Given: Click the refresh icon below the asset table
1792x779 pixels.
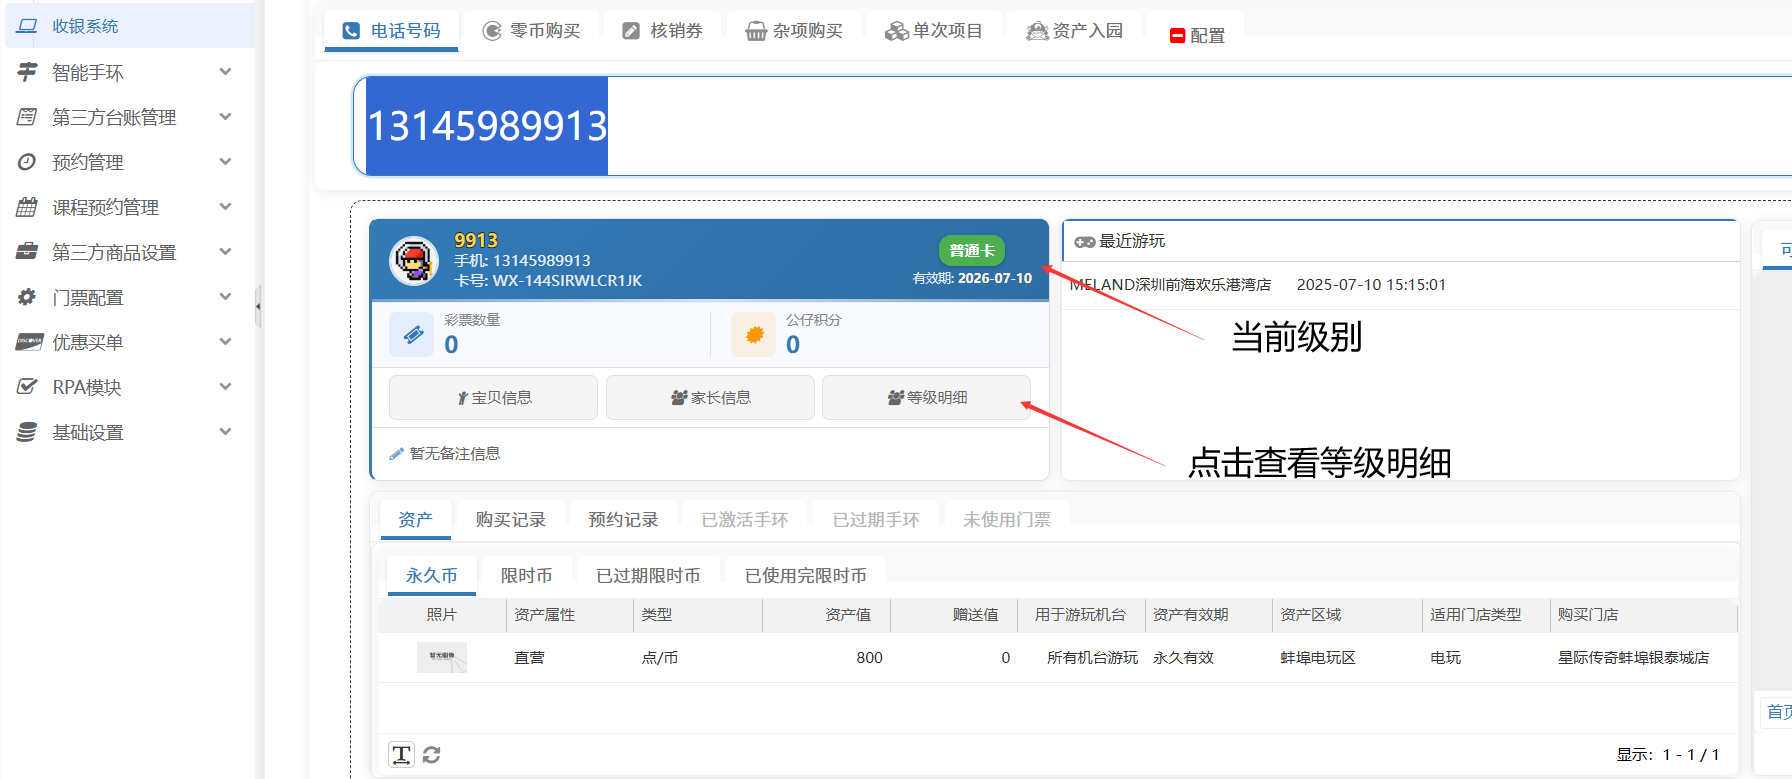Looking at the screenshot, I should pos(431,755).
